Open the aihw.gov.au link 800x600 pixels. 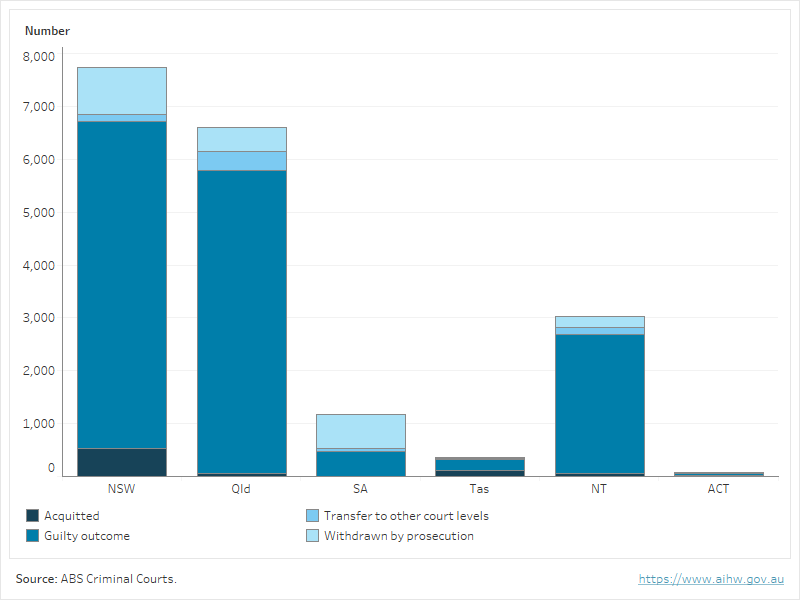(711, 579)
